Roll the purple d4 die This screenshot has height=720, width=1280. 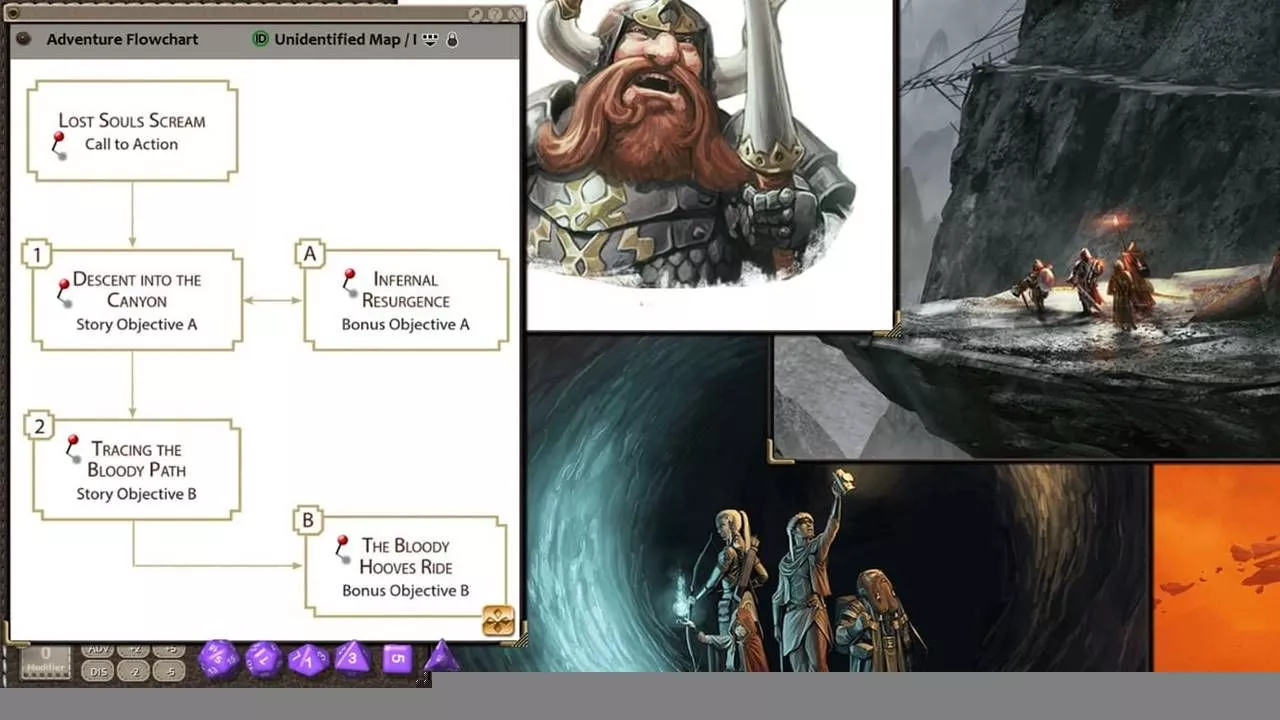point(441,657)
